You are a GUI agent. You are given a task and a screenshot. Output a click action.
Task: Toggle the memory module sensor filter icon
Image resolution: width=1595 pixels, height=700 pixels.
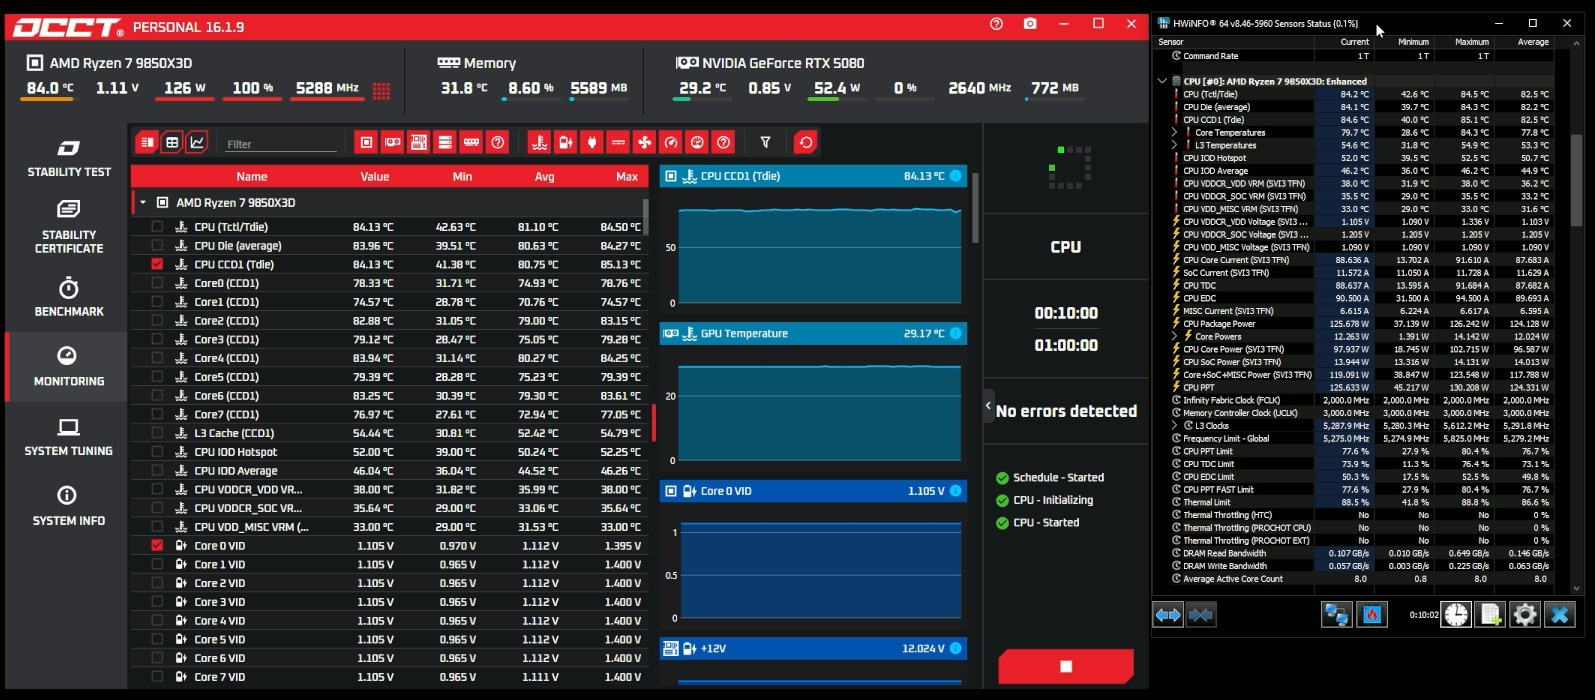tap(471, 143)
